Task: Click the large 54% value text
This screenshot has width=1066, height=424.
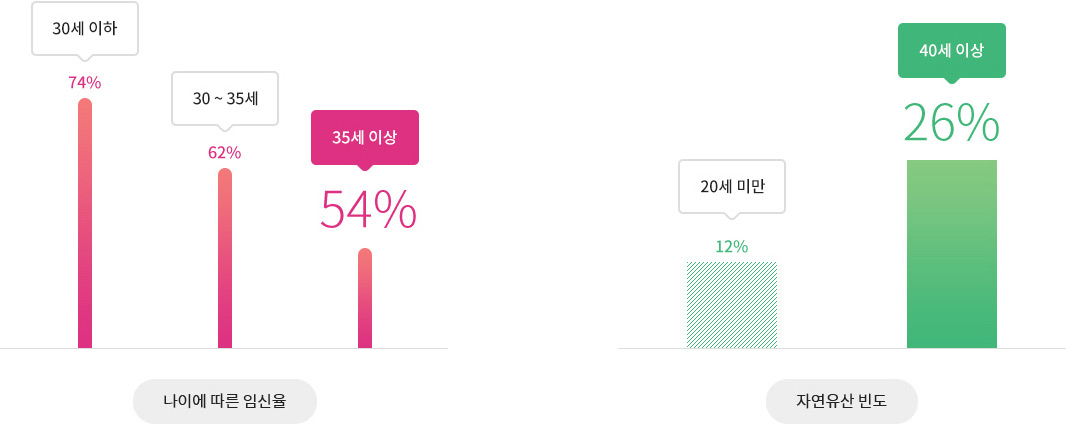Action: click(368, 209)
